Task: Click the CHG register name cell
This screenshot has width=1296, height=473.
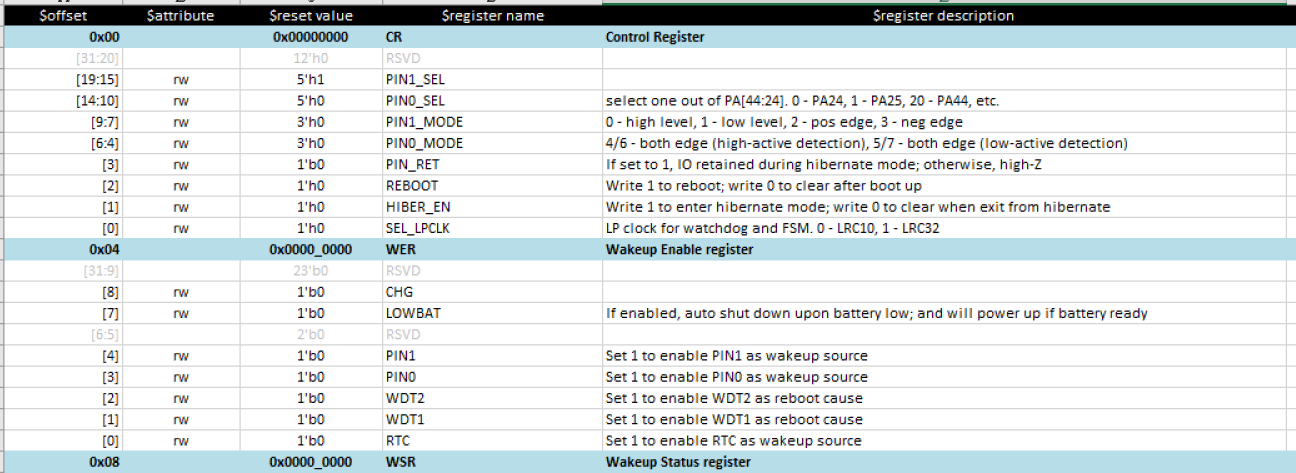Action: (400, 292)
